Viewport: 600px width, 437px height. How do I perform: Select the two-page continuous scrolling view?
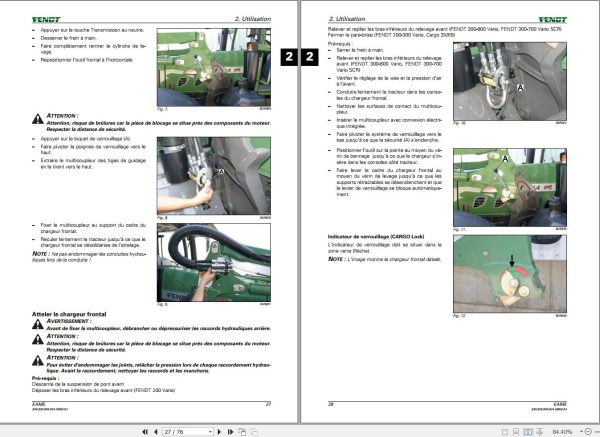[539, 432]
